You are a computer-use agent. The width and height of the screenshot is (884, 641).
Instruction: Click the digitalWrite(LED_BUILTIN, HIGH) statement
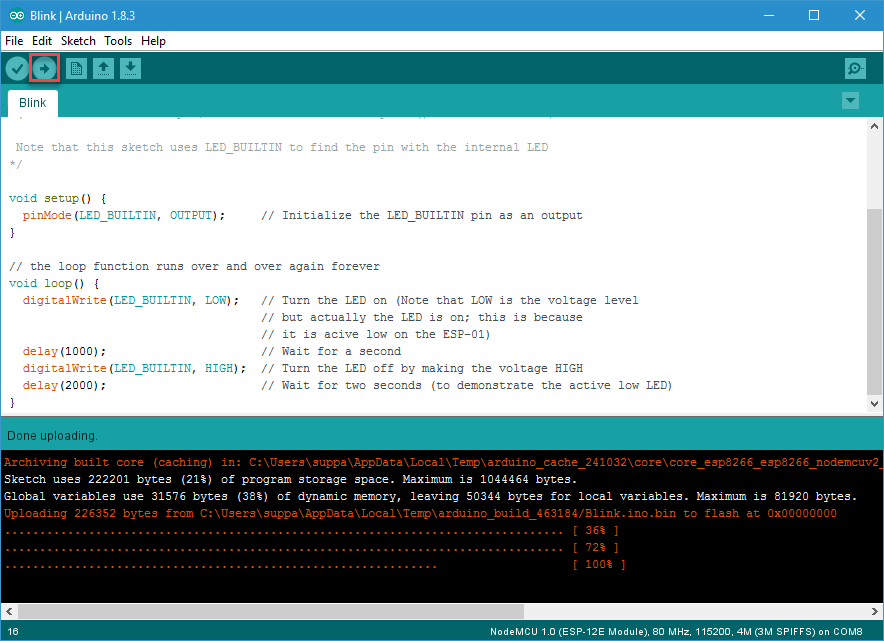click(134, 368)
